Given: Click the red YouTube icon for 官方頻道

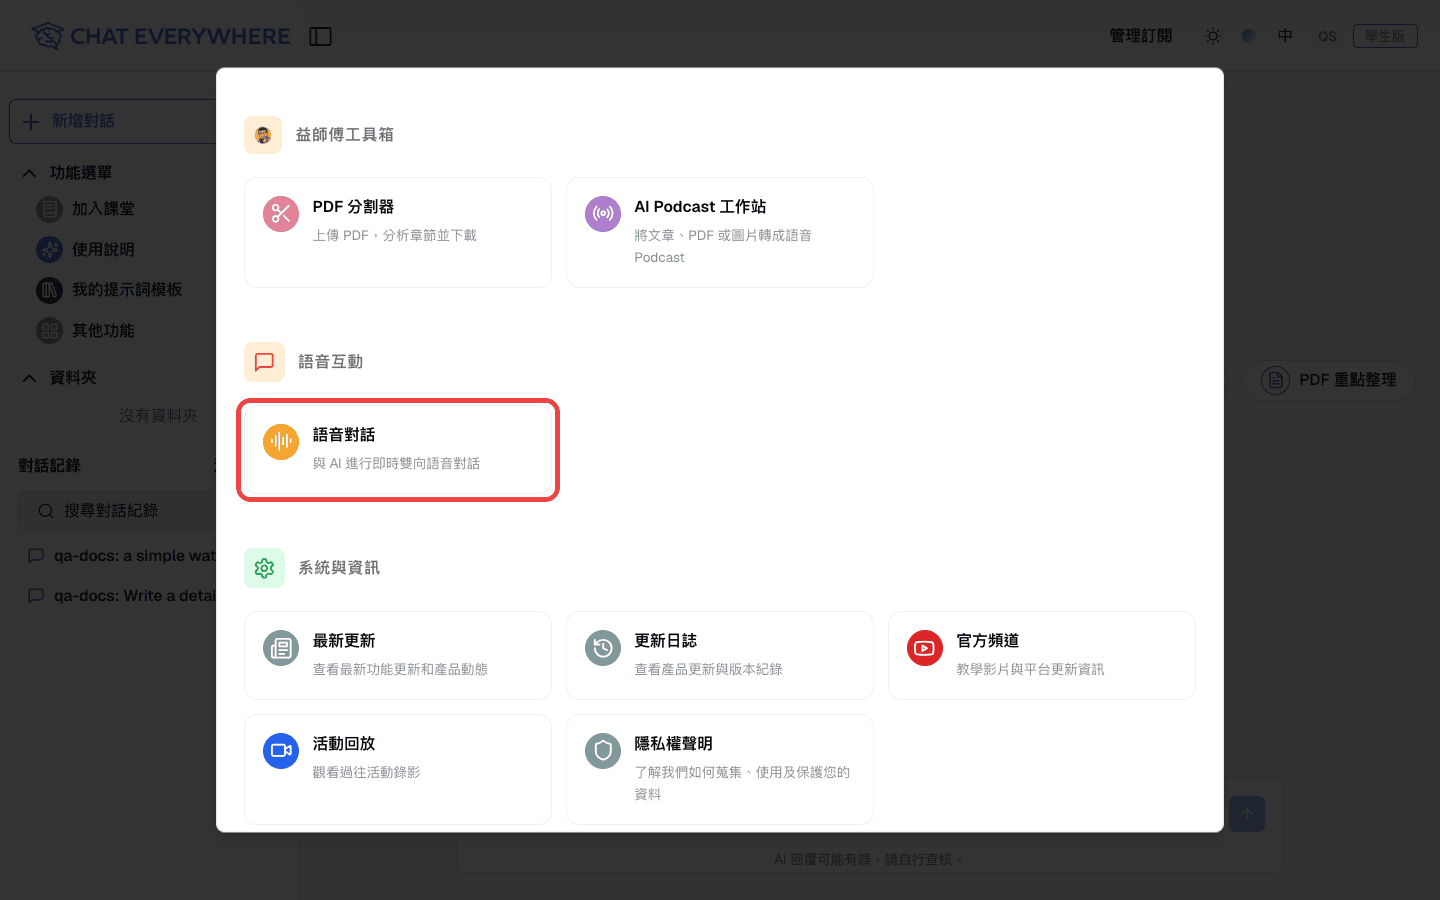Looking at the screenshot, I should point(925,648).
